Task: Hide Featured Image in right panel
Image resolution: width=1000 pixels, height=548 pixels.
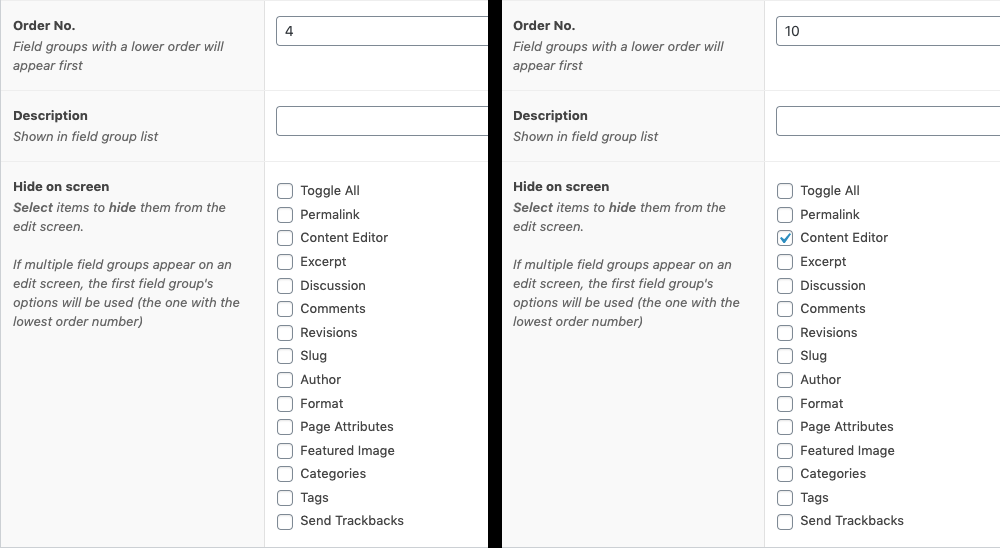Action: click(x=785, y=451)
